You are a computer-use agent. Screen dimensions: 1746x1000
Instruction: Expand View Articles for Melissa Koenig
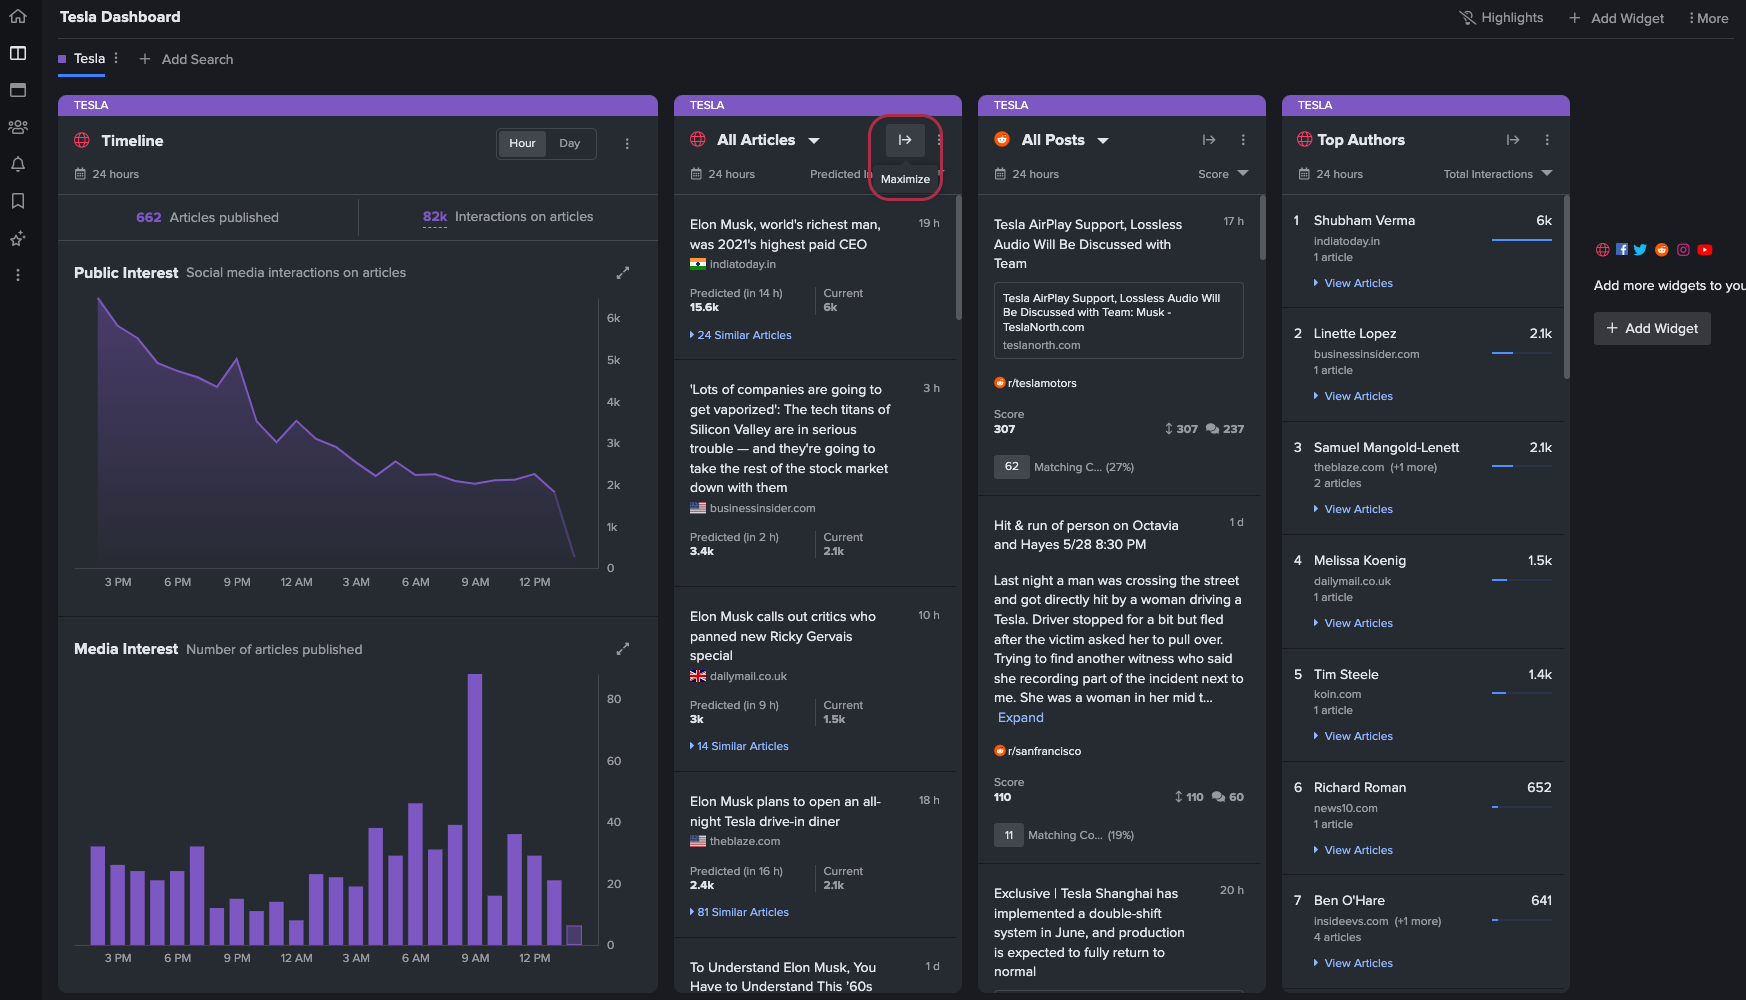tap(1354, 623)
